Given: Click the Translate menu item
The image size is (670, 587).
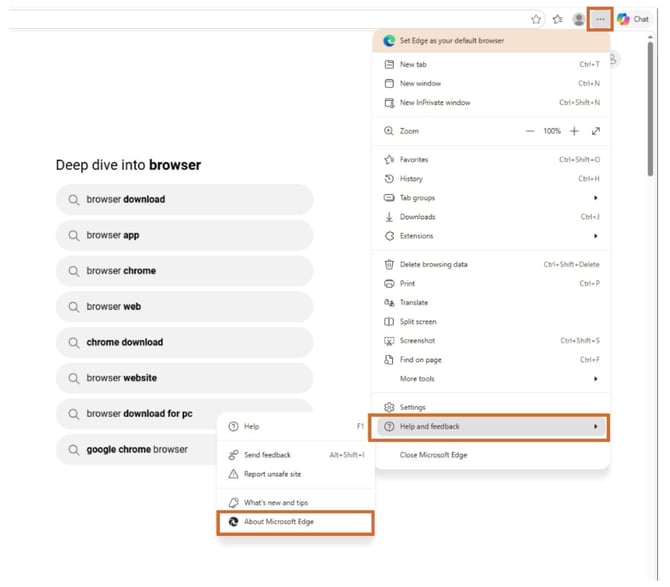Looking at the screenshot, I should 491,302.
